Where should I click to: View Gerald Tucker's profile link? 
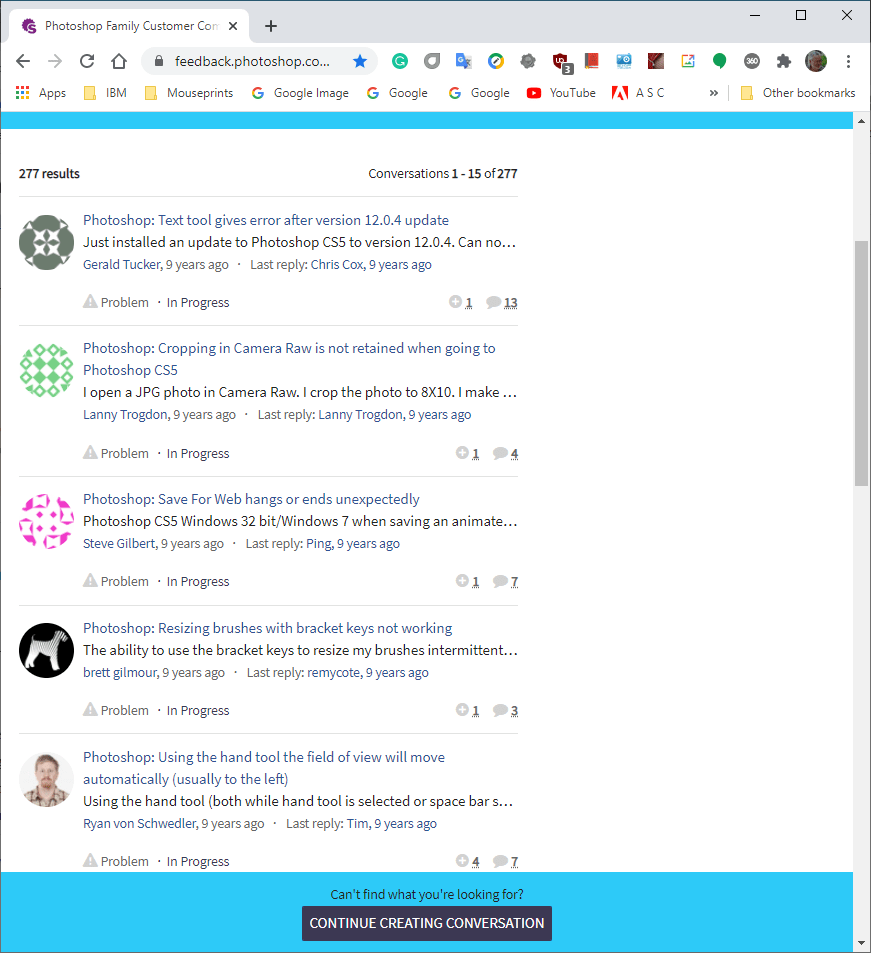[122, 264]
